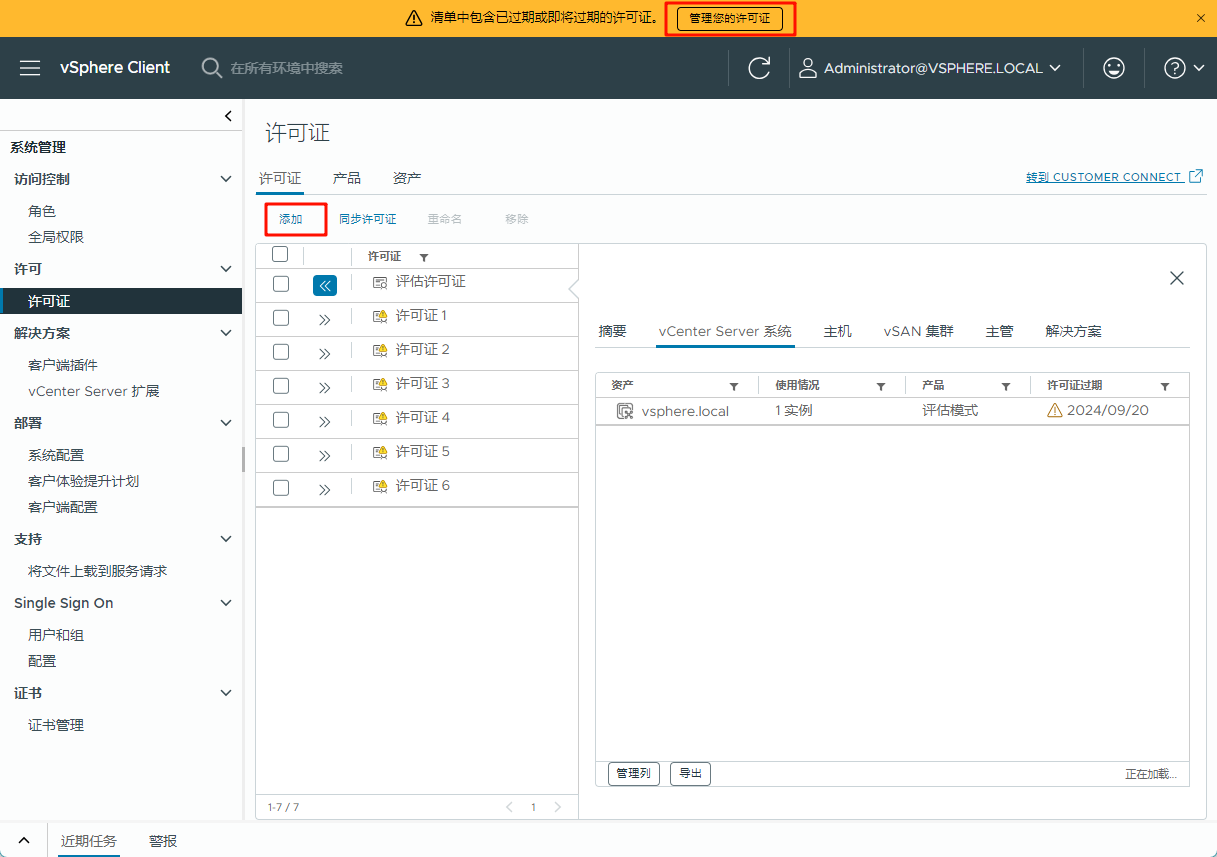Expand details arrow for 许可证 2

(325, 354)
